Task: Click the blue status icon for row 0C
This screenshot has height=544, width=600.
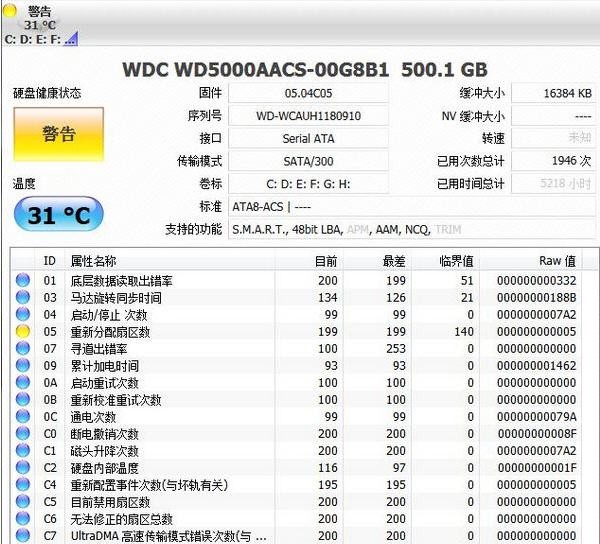Action: tap(23, 416)
